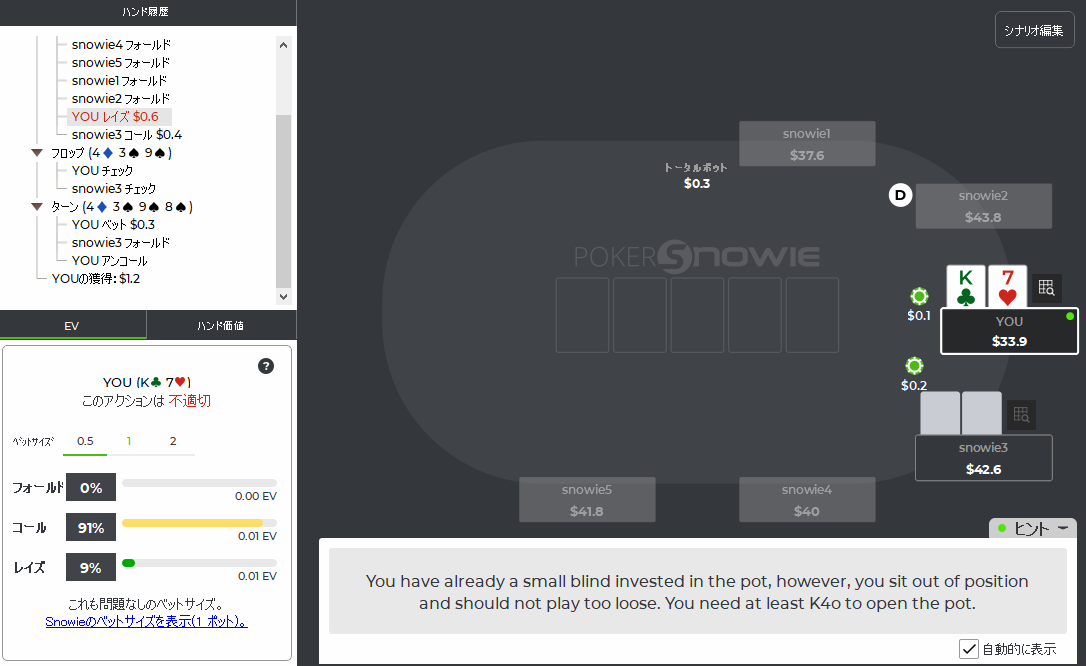Select the snowie2 フォールド history entry
Image resolution: width=1086 pixels, height=666 pixels.
click(x=121, y=98)
